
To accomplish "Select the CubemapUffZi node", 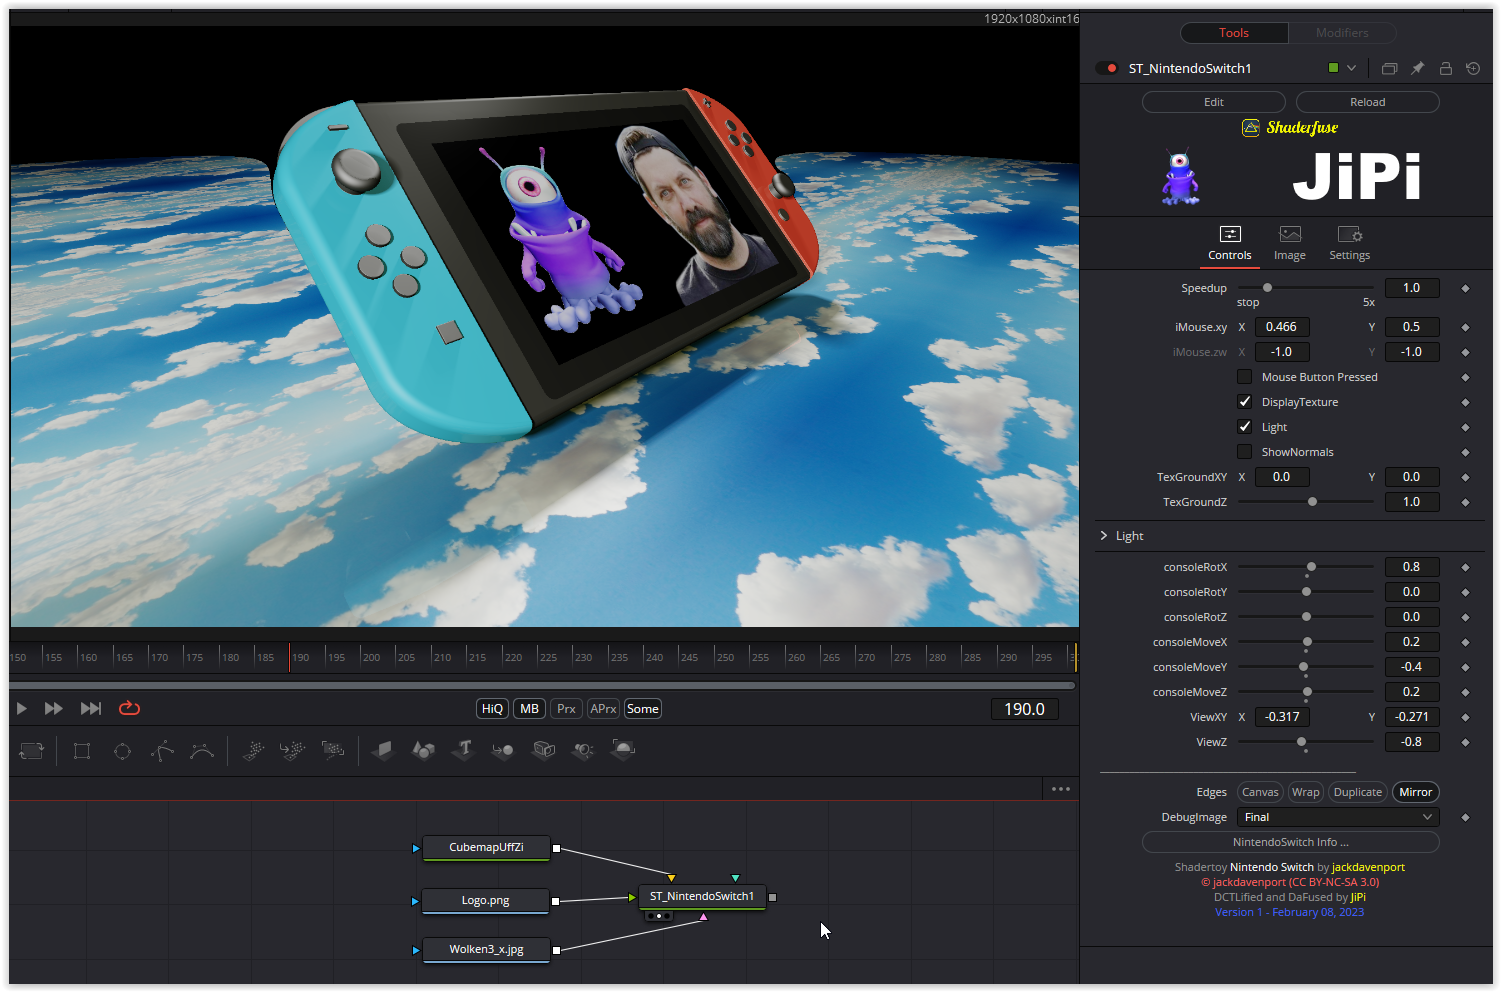I will point(486,848).
